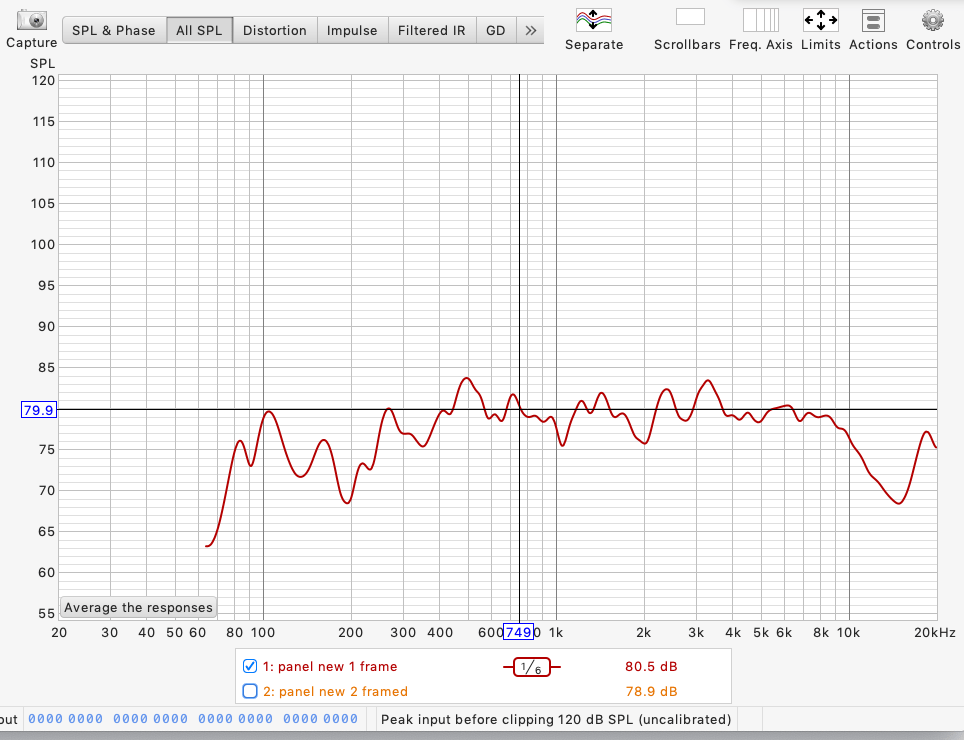Click the 1/6 smoothing line-style indicator

coord(532,667)
